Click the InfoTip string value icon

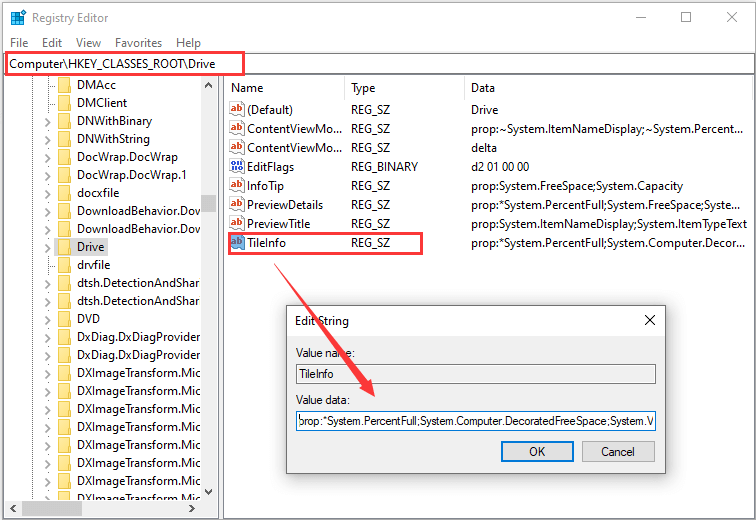237,185
